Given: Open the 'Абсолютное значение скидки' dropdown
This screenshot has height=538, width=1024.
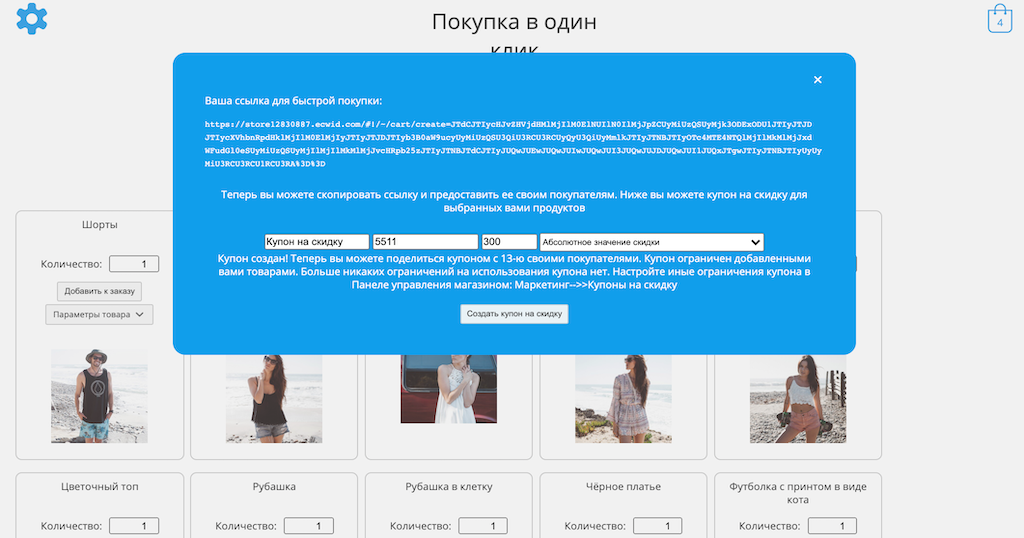Looking at the screenshot, I should [651, 242].
